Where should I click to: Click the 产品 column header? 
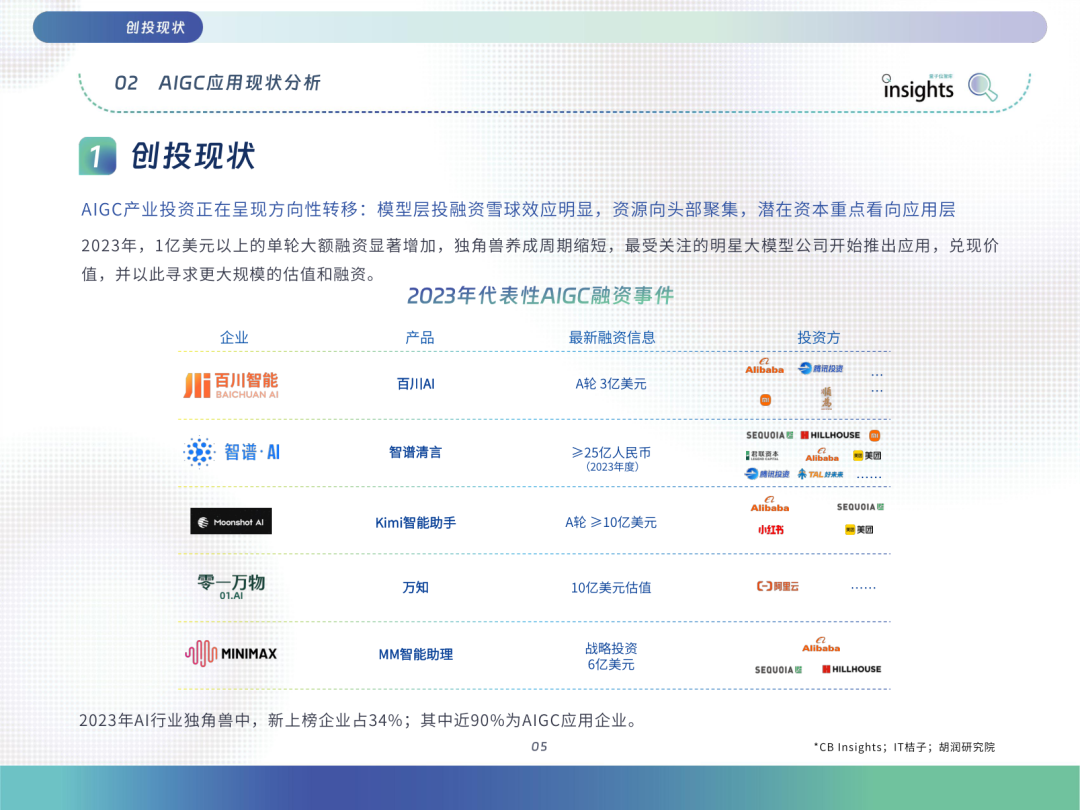[419, 338]
